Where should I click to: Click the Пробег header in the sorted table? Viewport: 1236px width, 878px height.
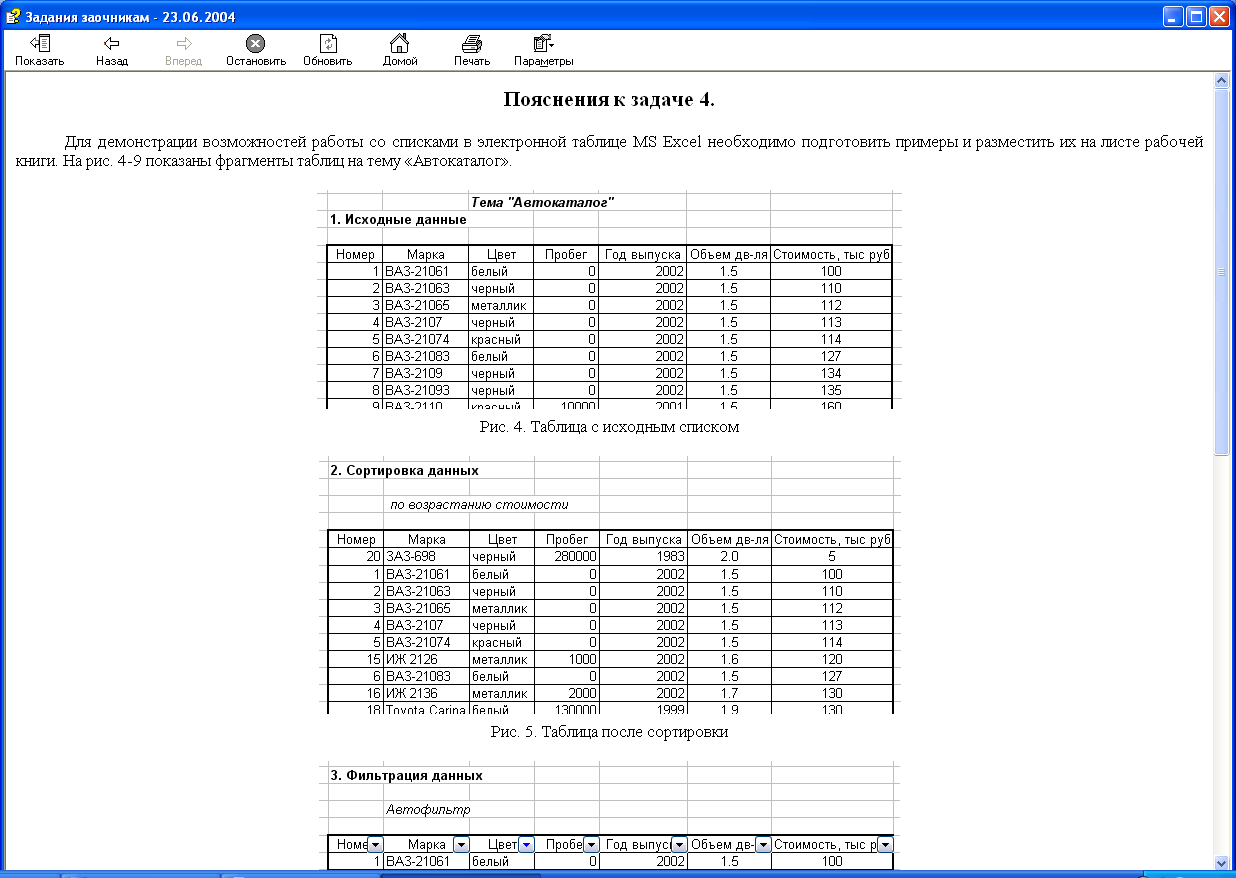coord(566,540)
